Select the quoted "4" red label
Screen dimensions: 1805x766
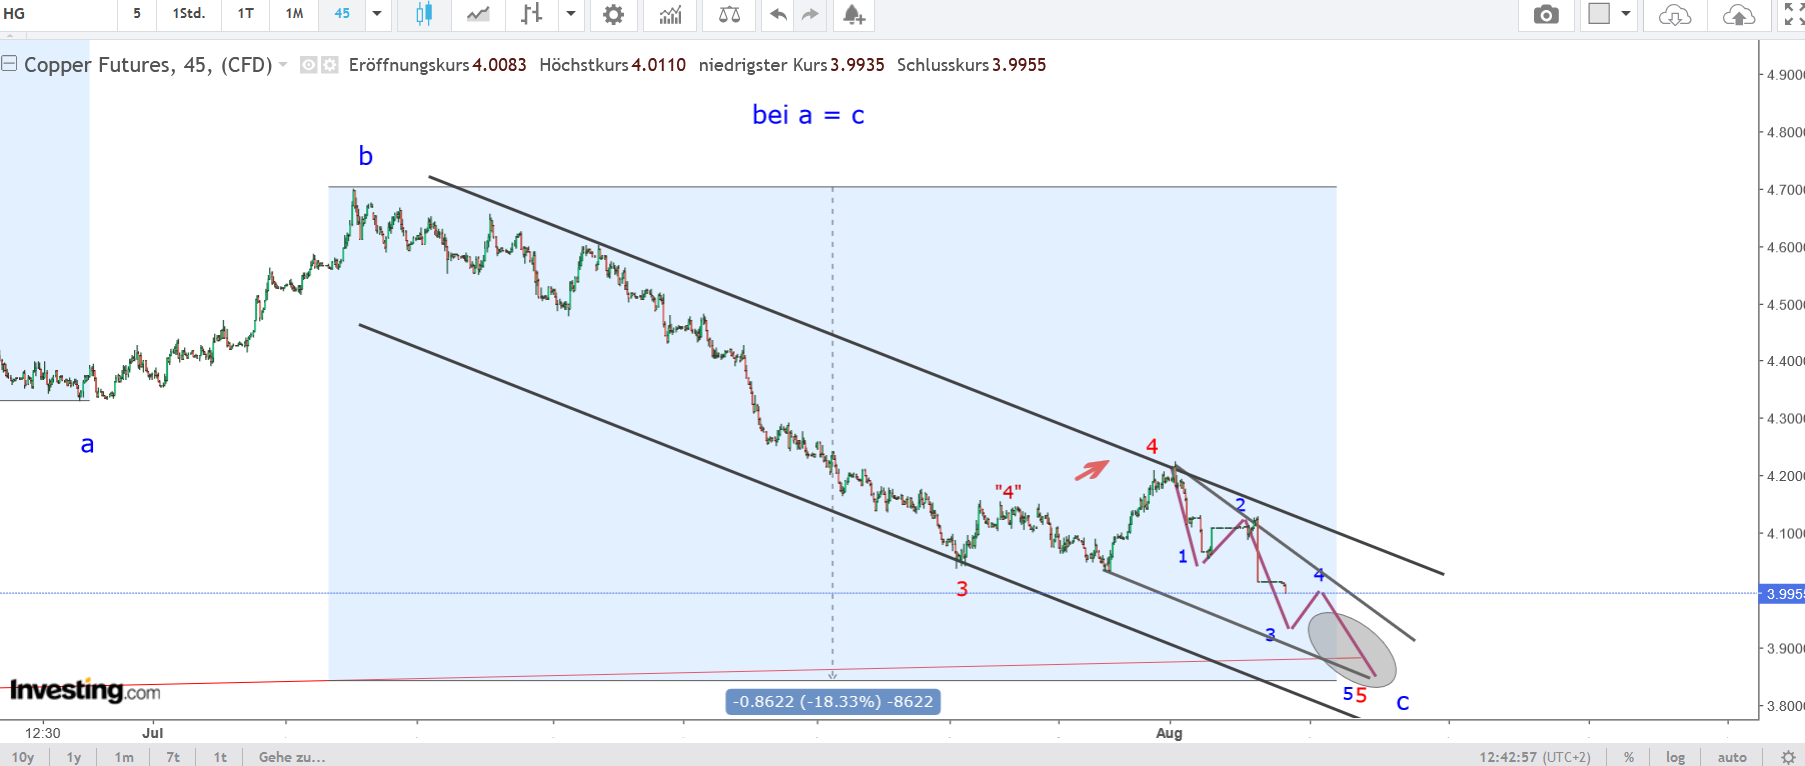1008,491
